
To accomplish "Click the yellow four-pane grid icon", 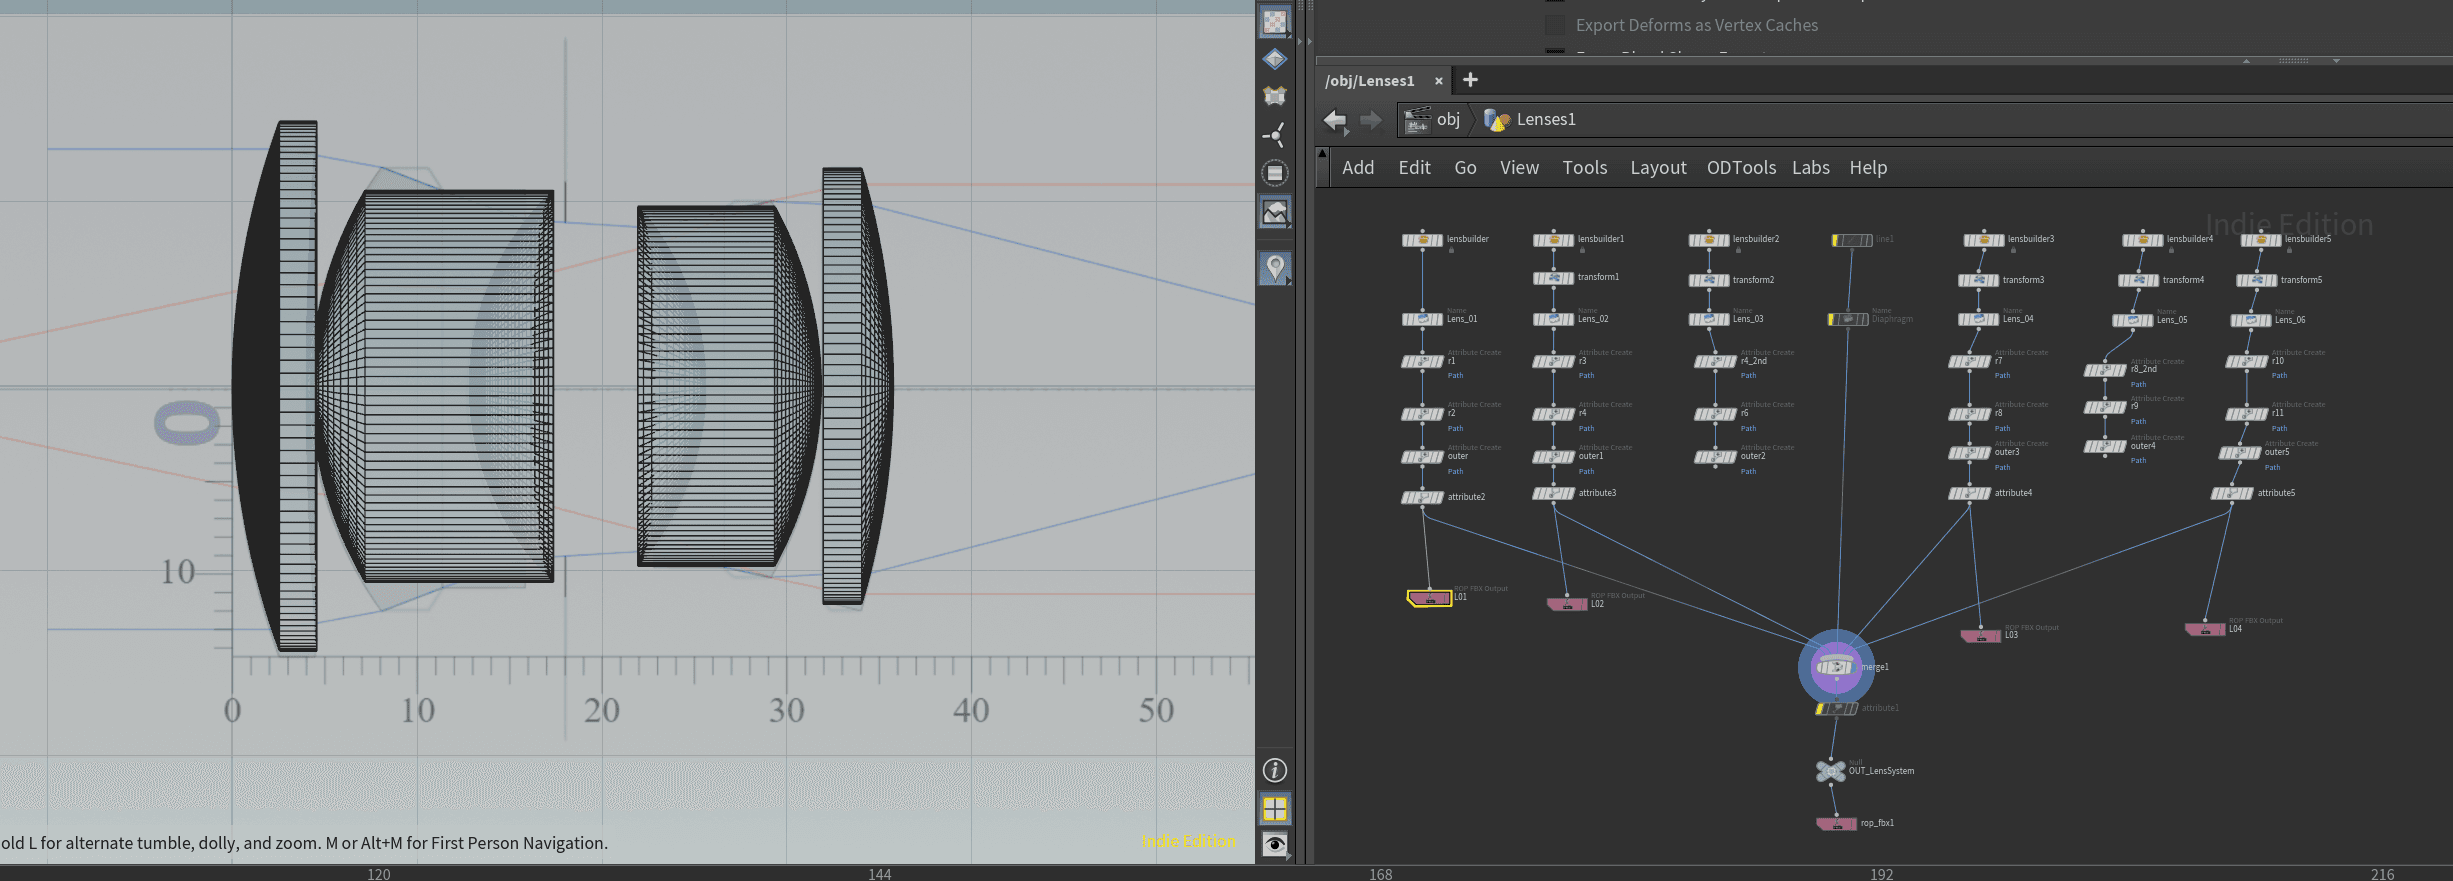I will tap(1274, 808).
